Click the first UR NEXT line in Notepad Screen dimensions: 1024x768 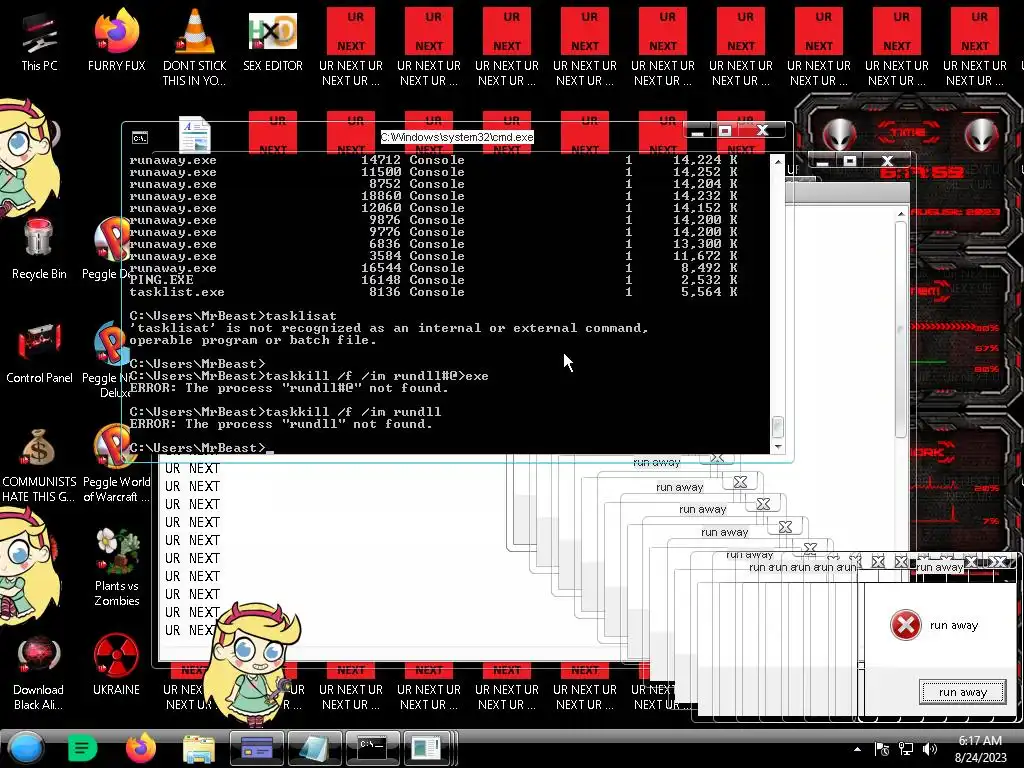coord(192,469)
